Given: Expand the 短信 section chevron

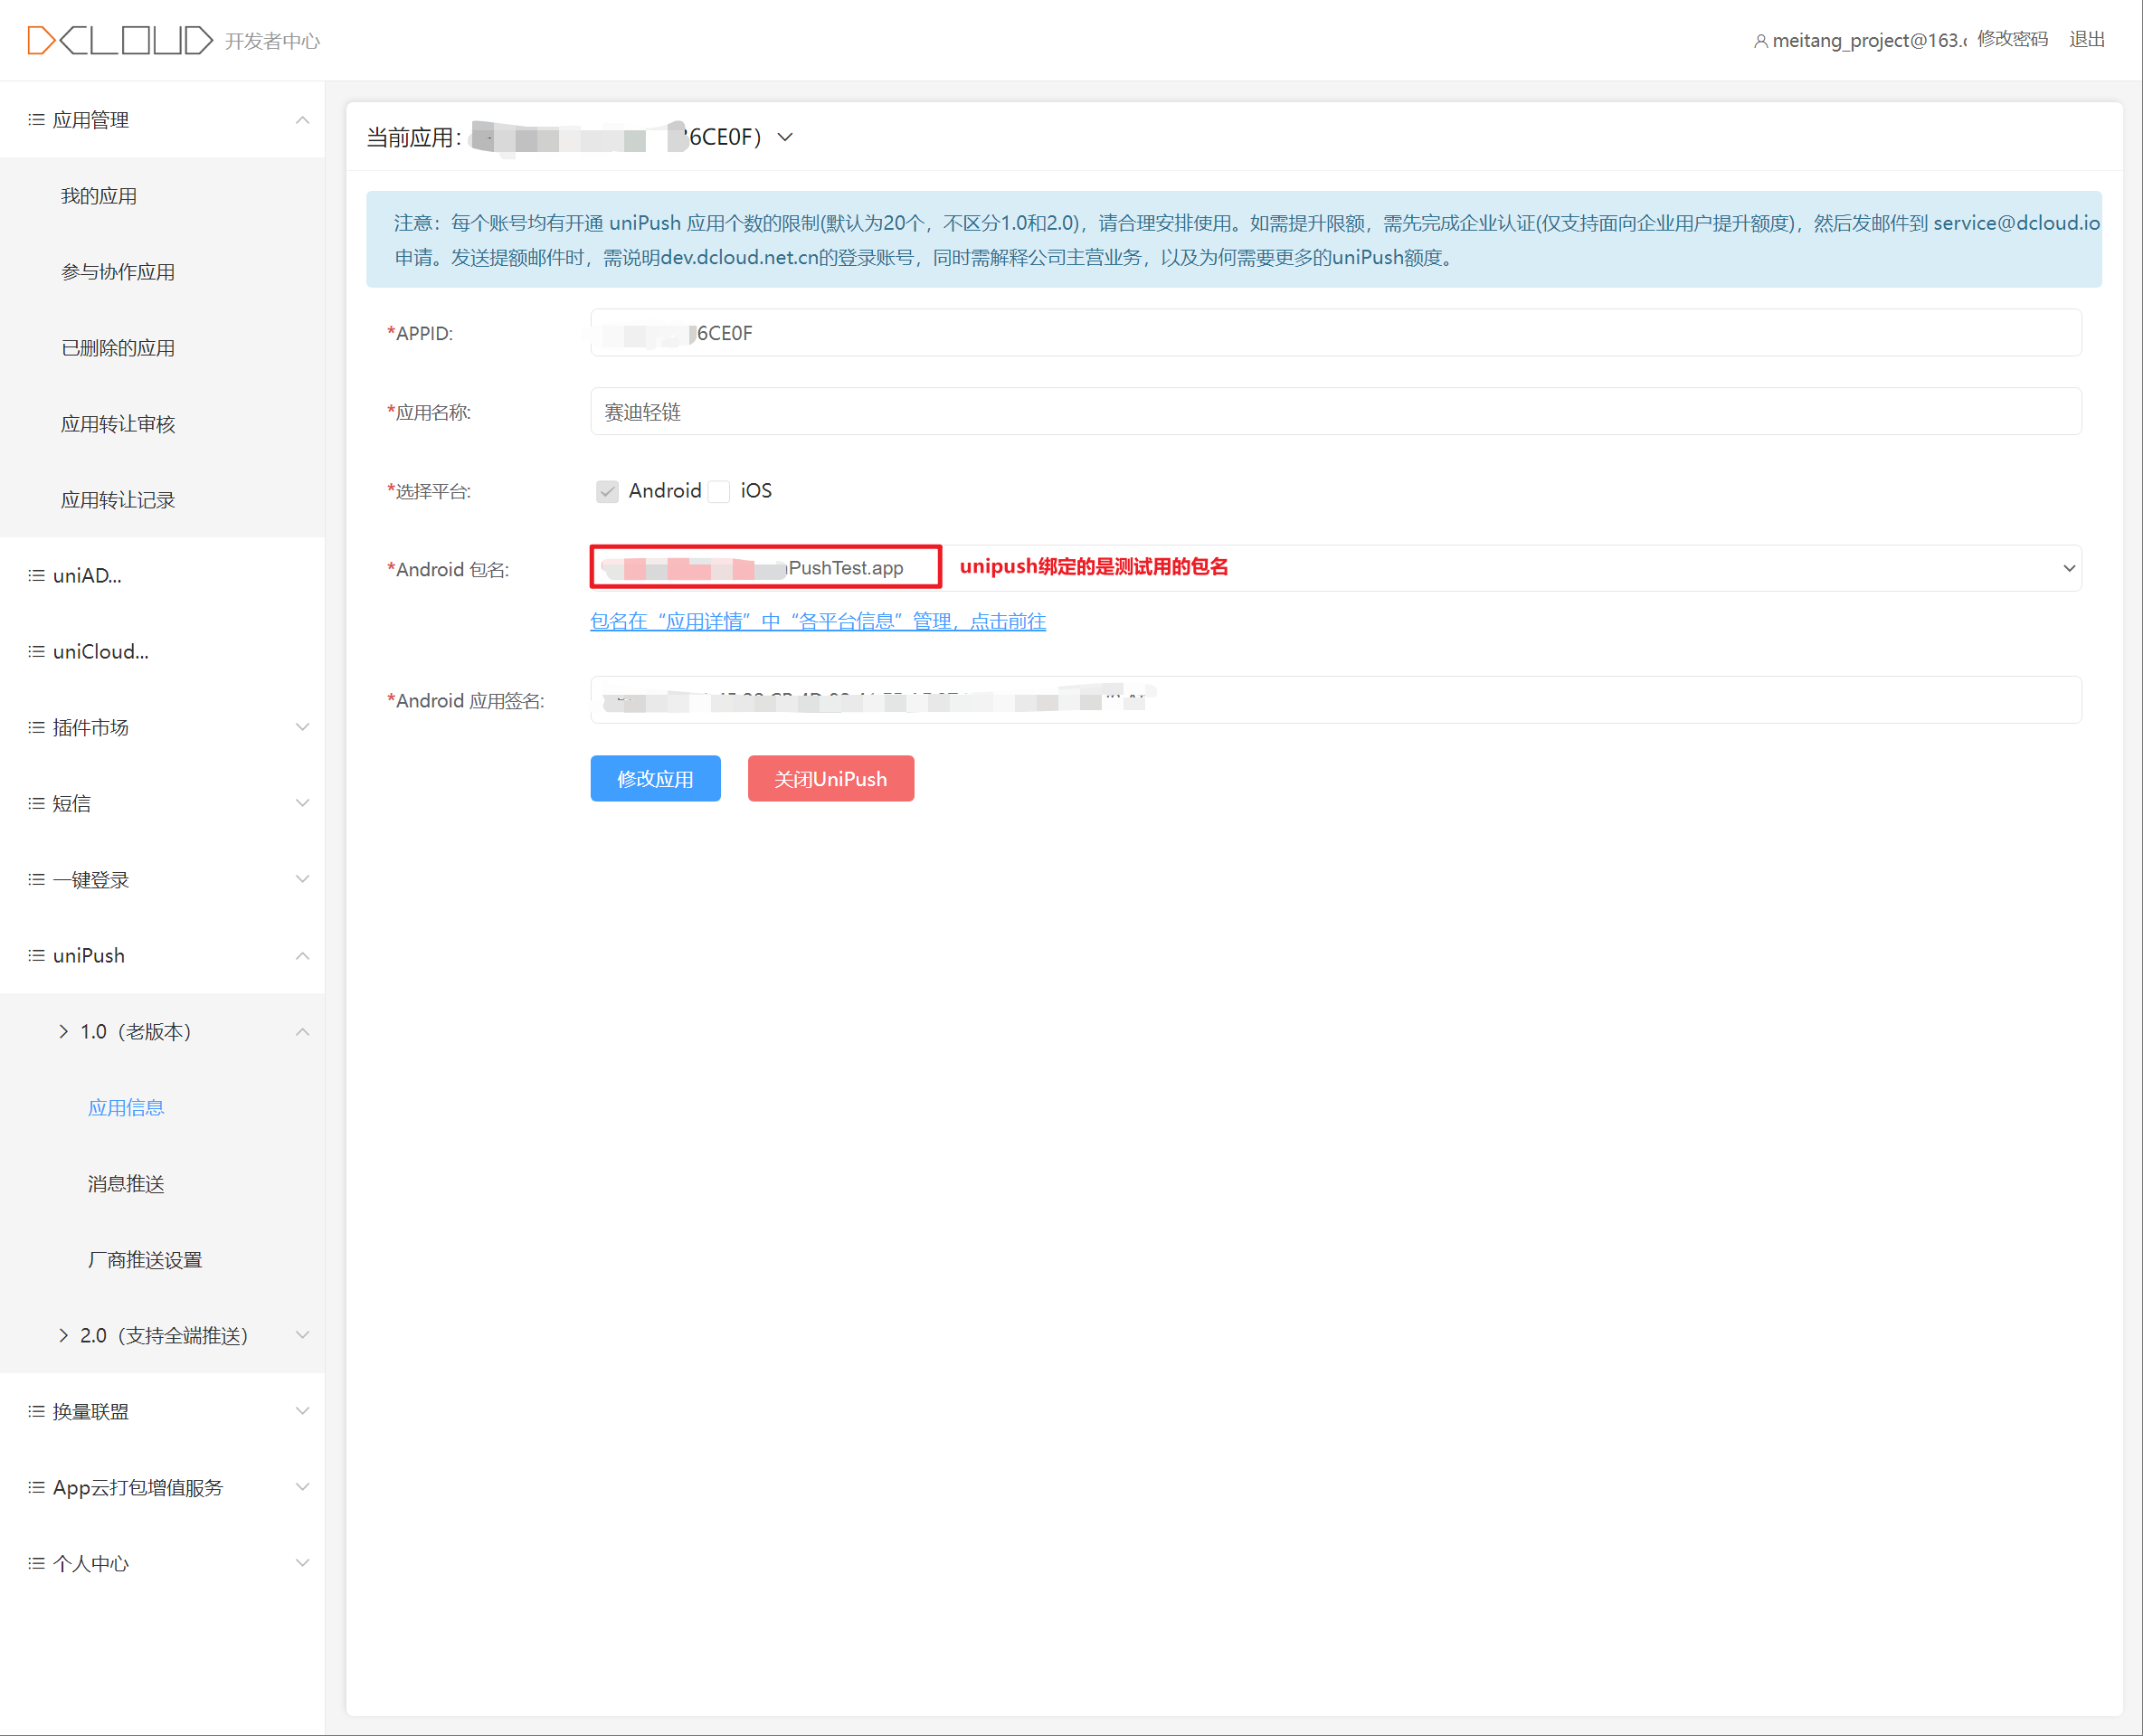Looking at the screenshot, I should tap(302, 804).
